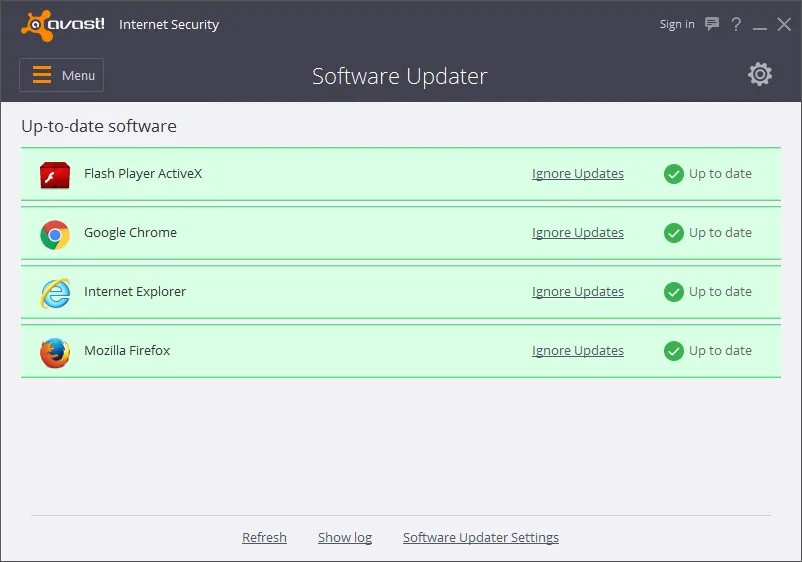
Task: Click the green checkmark for Mozilla Firefox
Action: point(674,351)
